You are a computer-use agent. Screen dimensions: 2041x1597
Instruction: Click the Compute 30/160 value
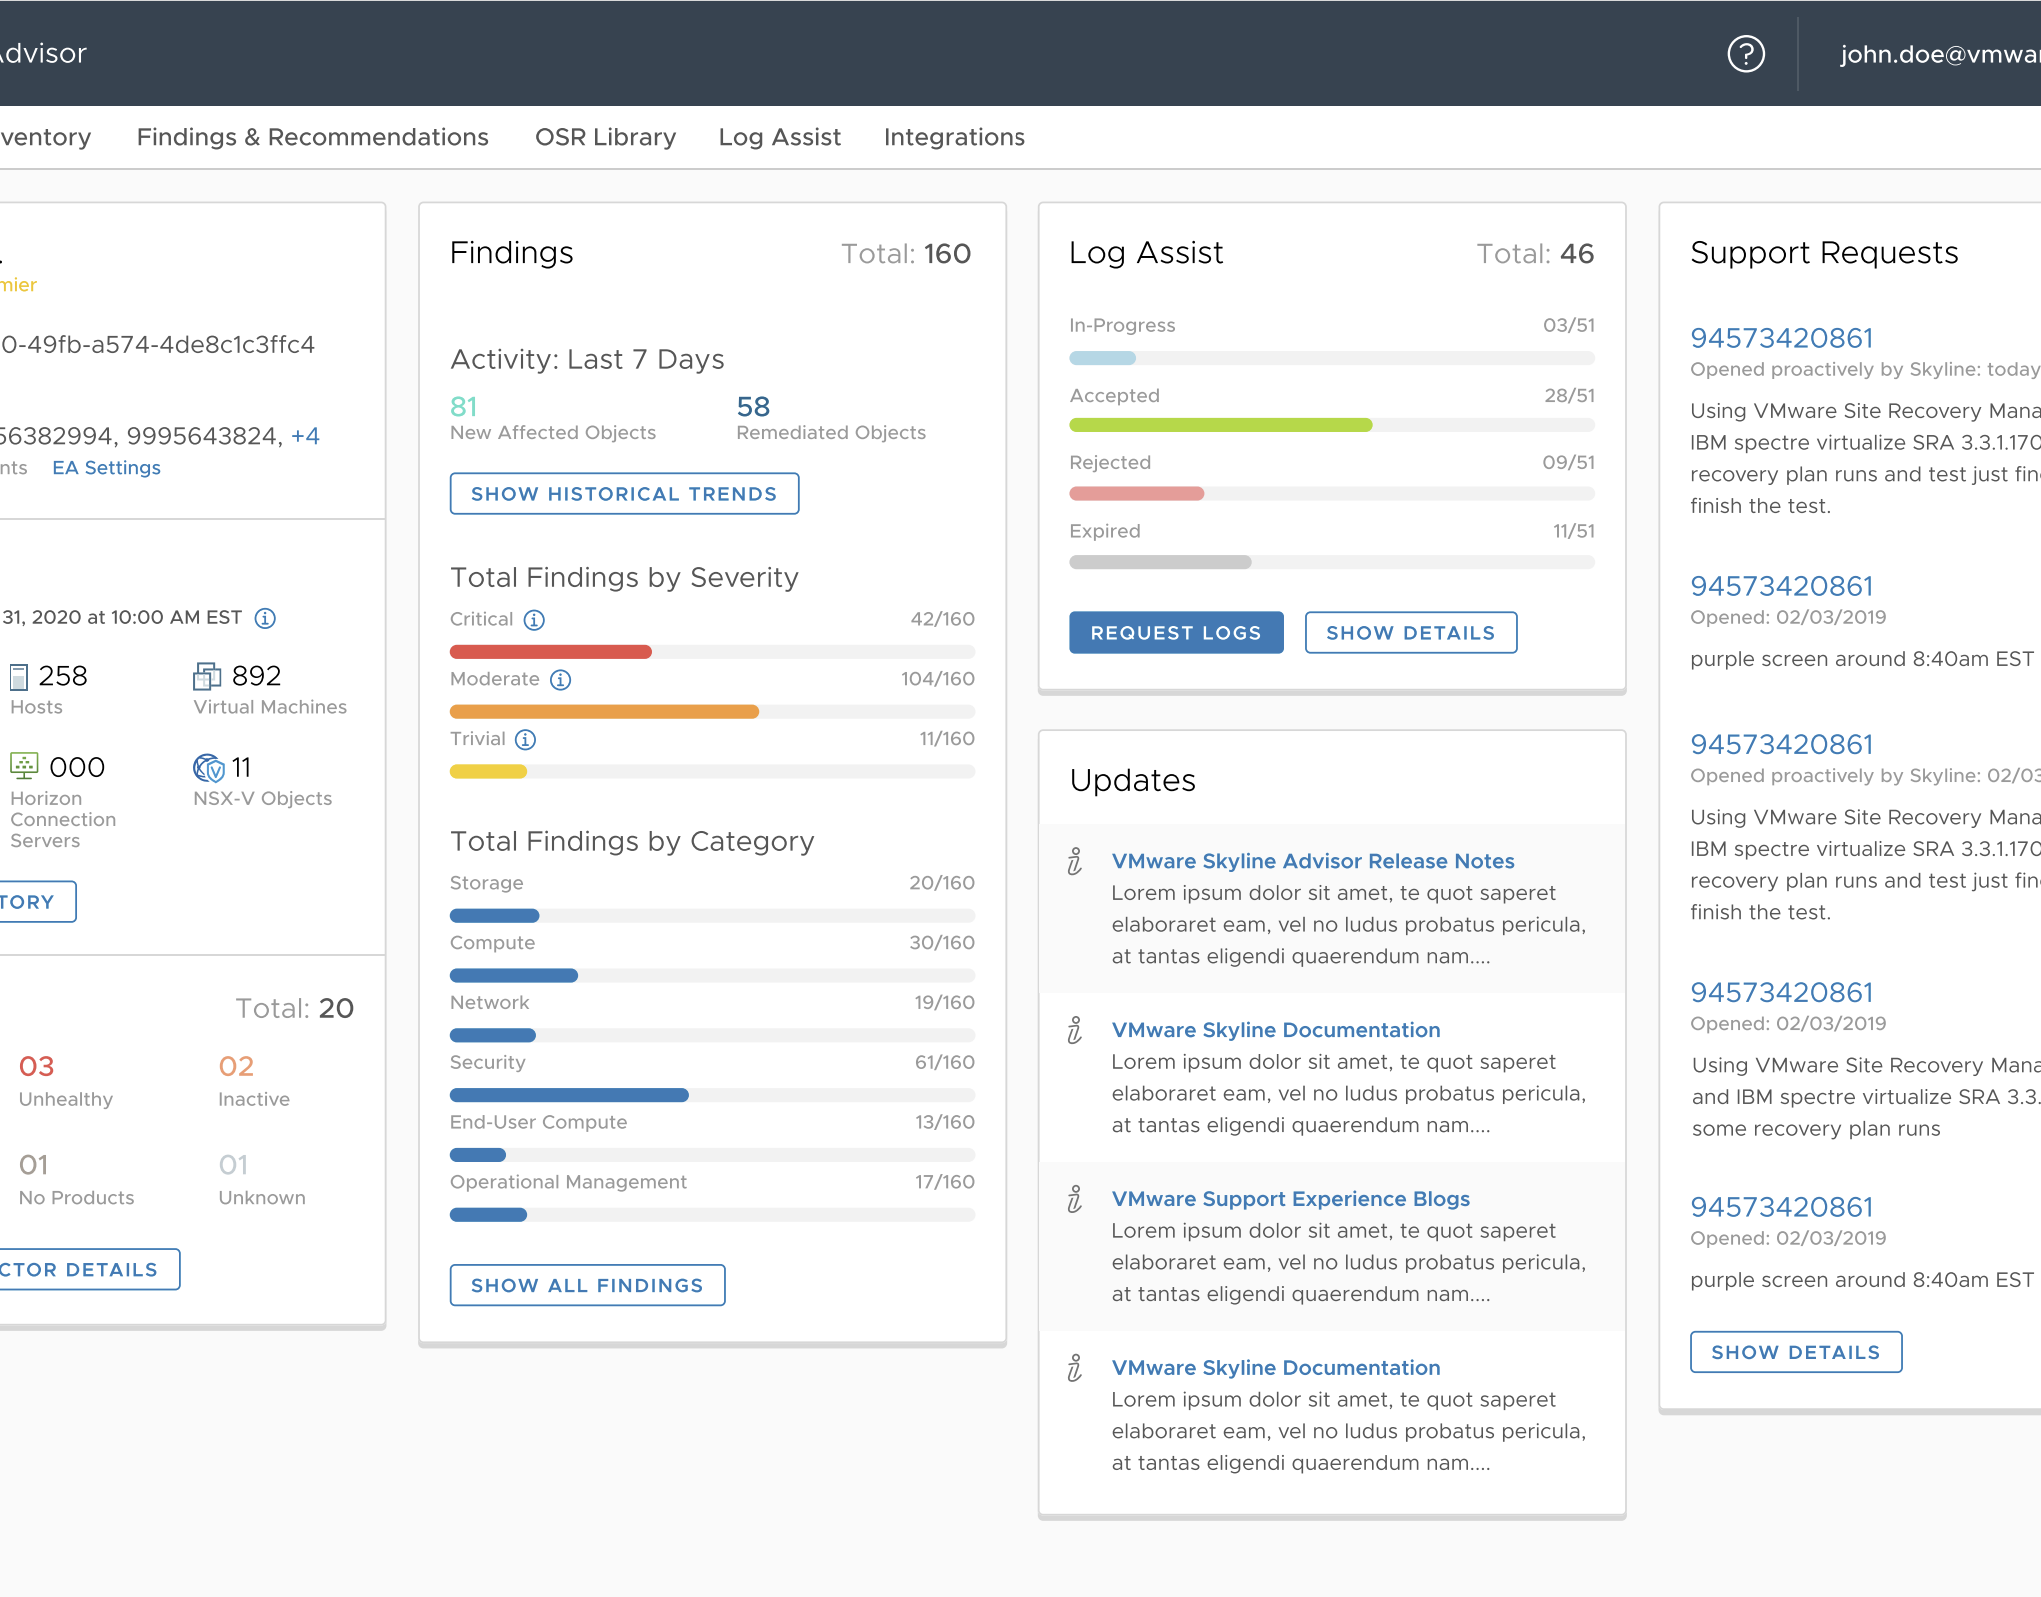941,943
